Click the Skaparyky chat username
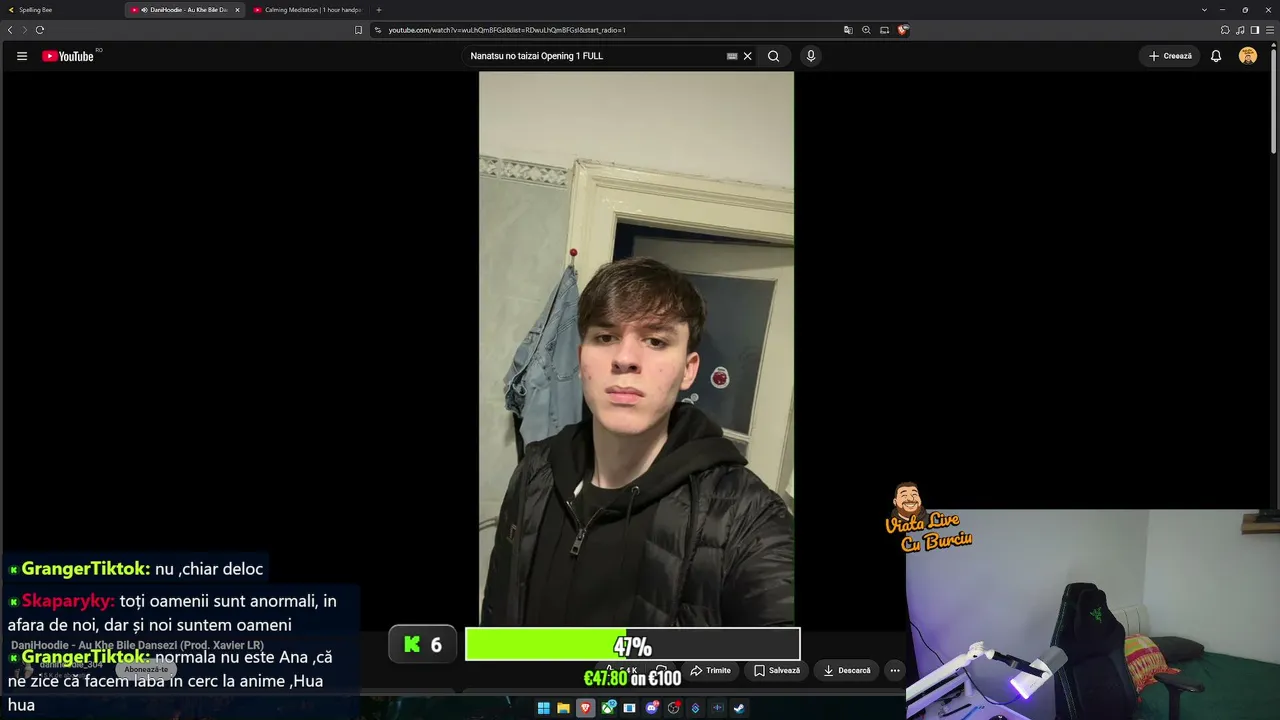Viewport: 1280px width, 720px height. coord(68,601)
